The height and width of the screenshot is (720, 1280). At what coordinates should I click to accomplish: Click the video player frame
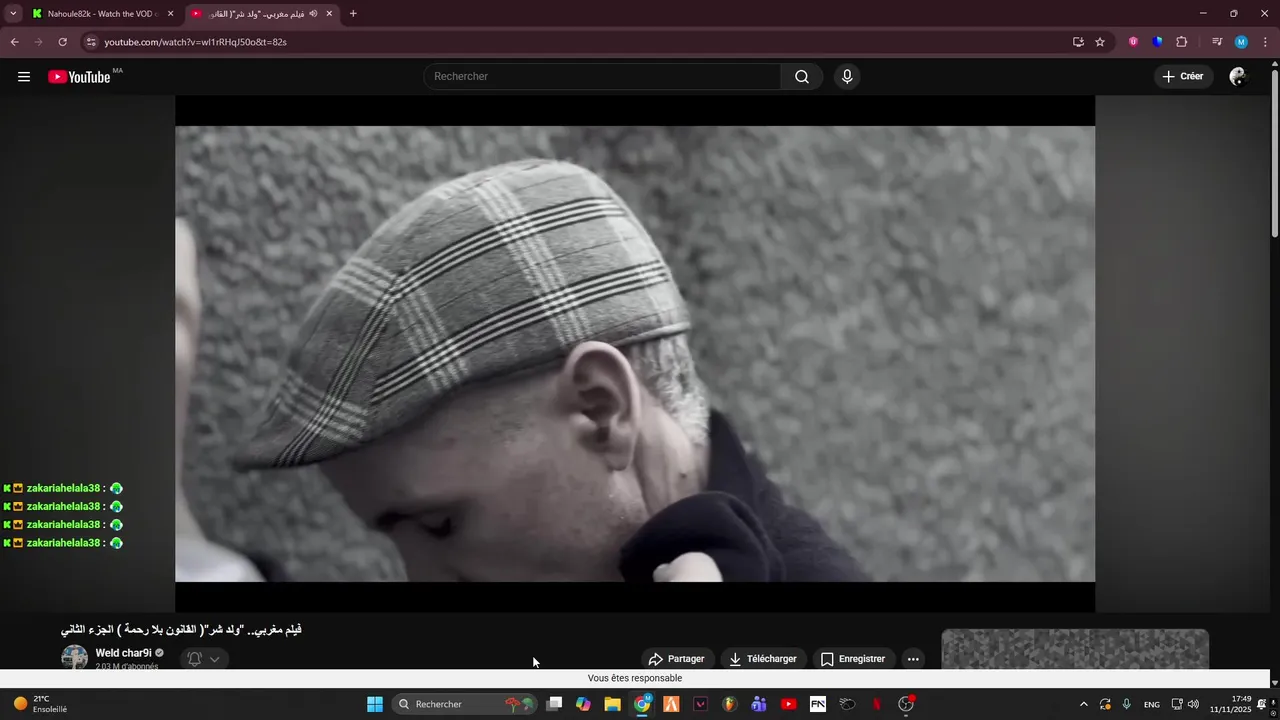[x=635, y=353]
